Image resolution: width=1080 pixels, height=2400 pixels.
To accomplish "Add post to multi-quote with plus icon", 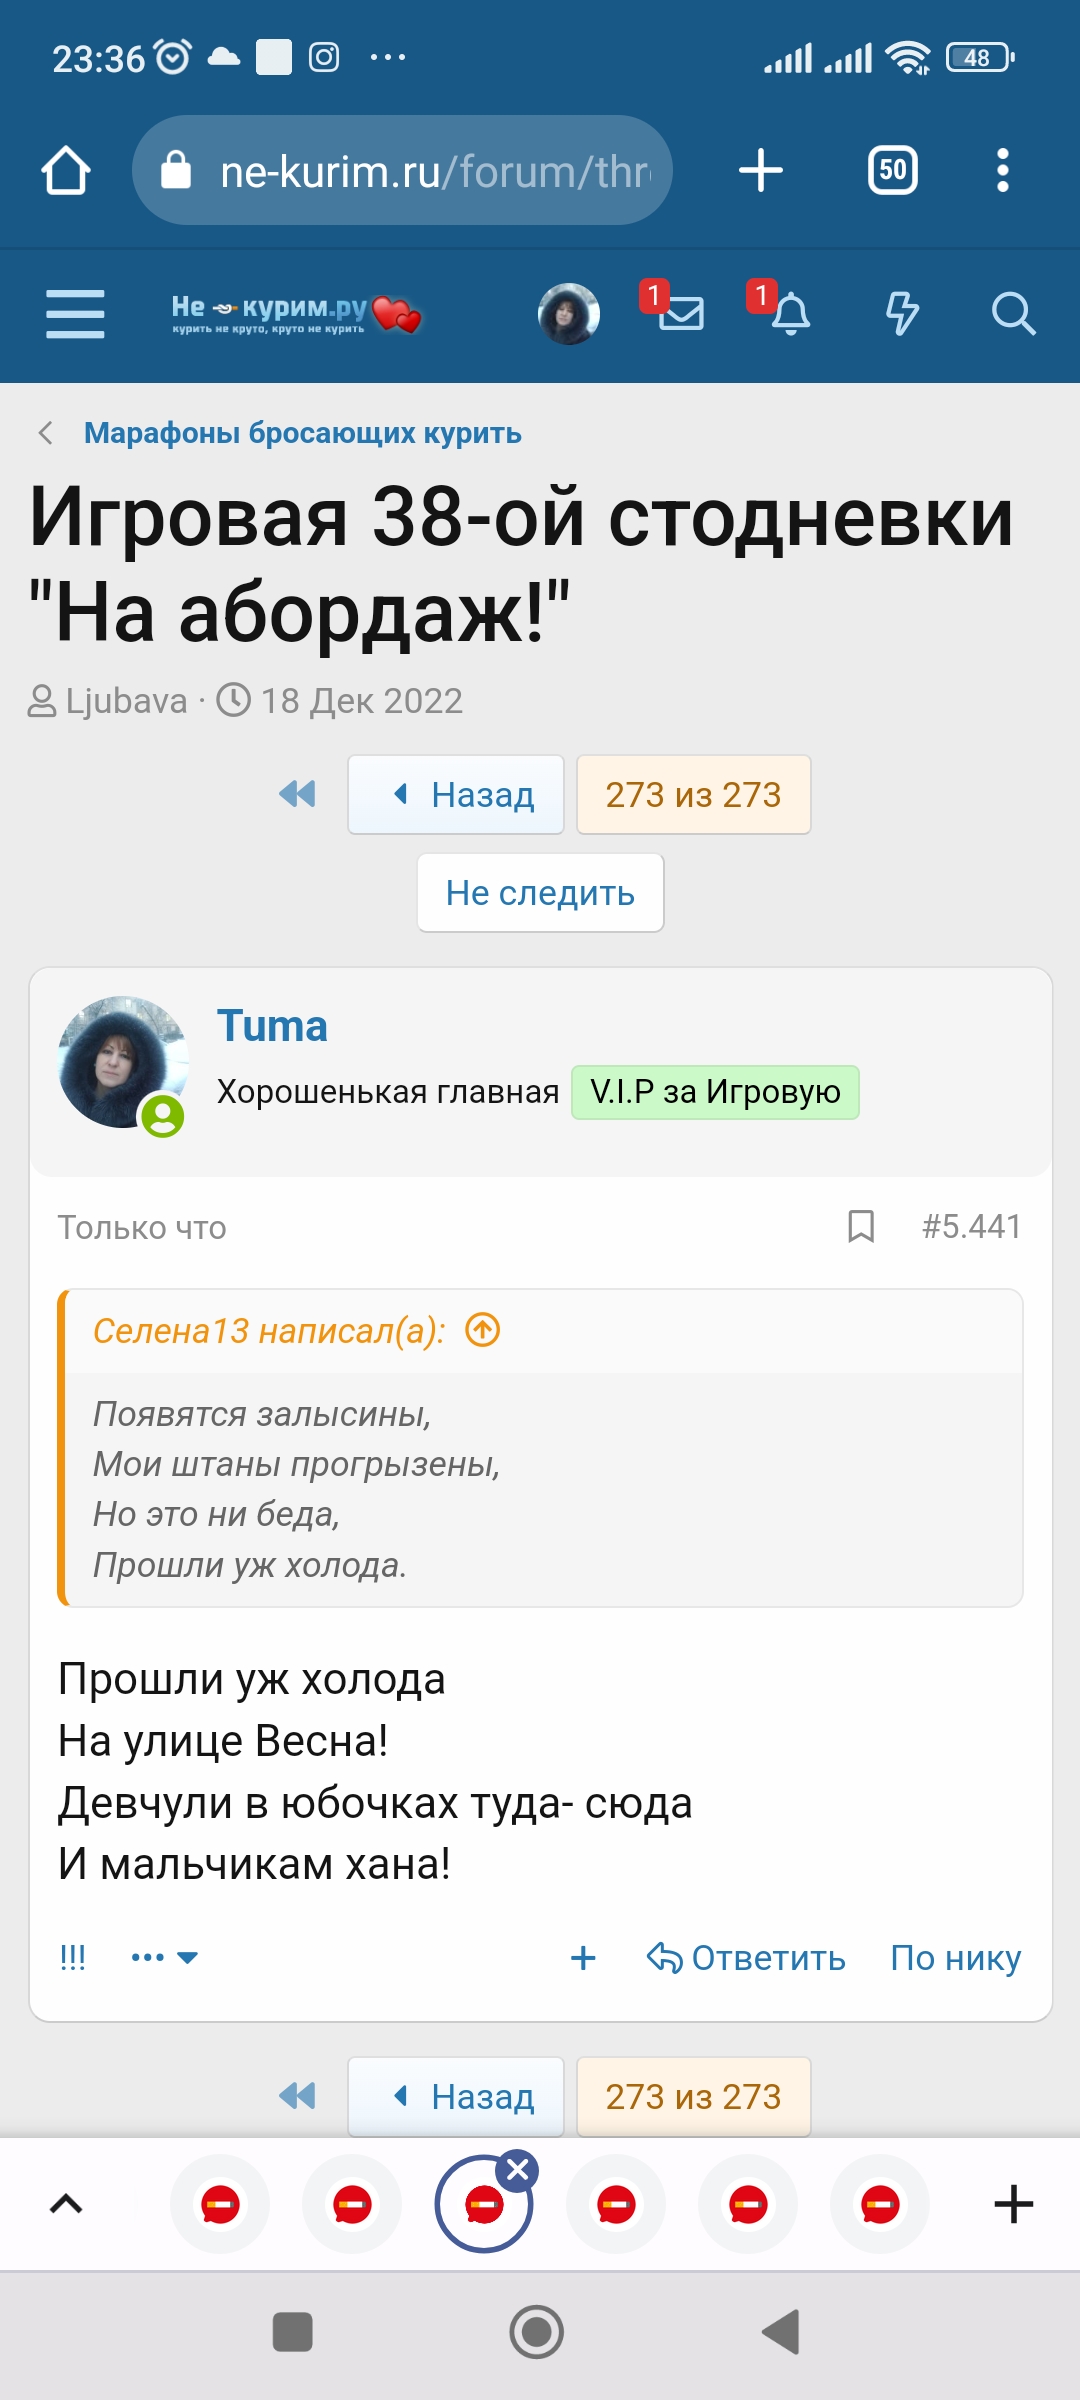I will click(583, 1958).
